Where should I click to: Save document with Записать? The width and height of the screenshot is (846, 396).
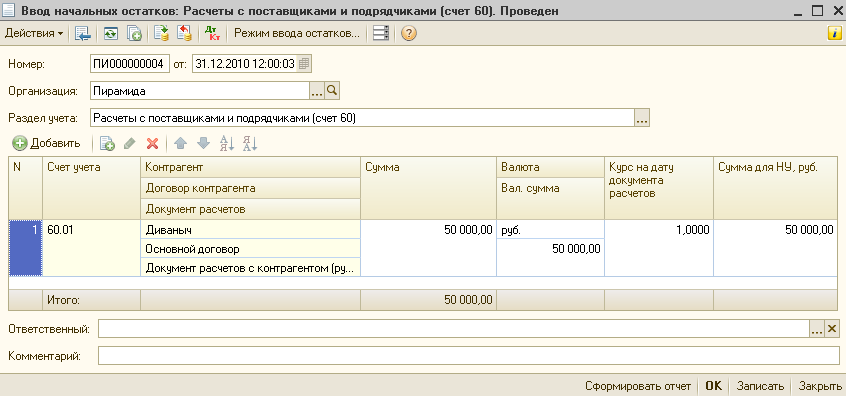pos(760,386)
